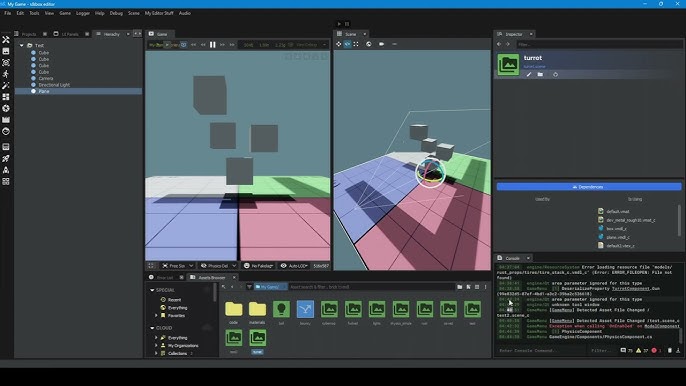Image resolution: width=686 pixels, height=386 pixels.
Task: Click the clear console trash icon
Action: [669, 351]
